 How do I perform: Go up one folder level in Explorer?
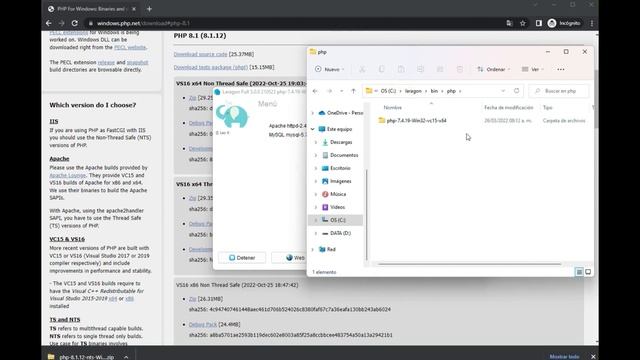(x=353, y=91)
